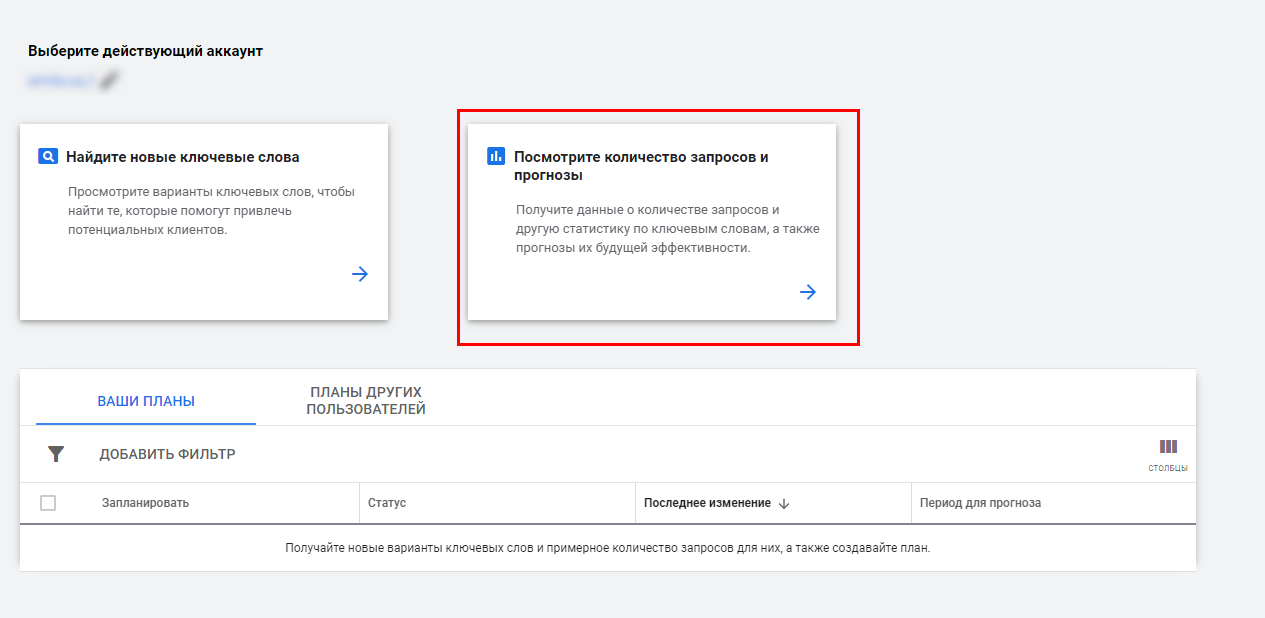1265x618 pixels.
Task: Click the pencil icon beside the account name
Action: click(109, 80)
